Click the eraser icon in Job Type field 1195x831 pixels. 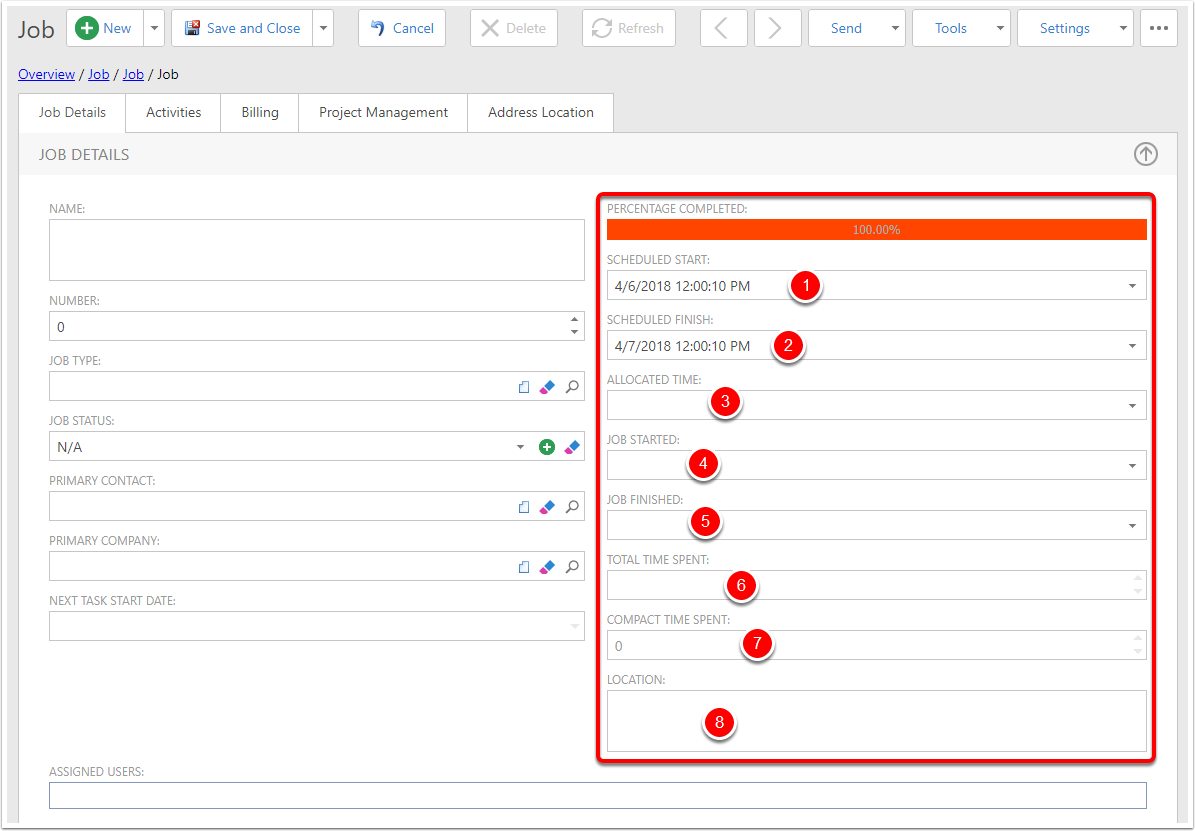click(x=547, y=387)
